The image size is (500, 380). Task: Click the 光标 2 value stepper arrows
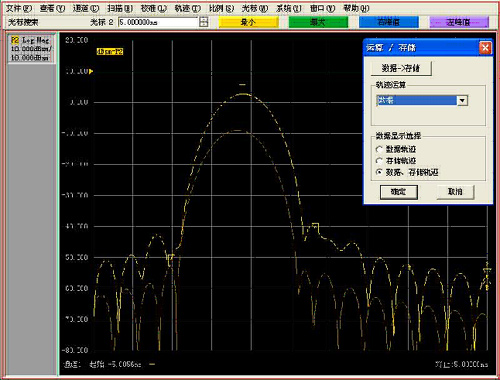tap(204, 22)
